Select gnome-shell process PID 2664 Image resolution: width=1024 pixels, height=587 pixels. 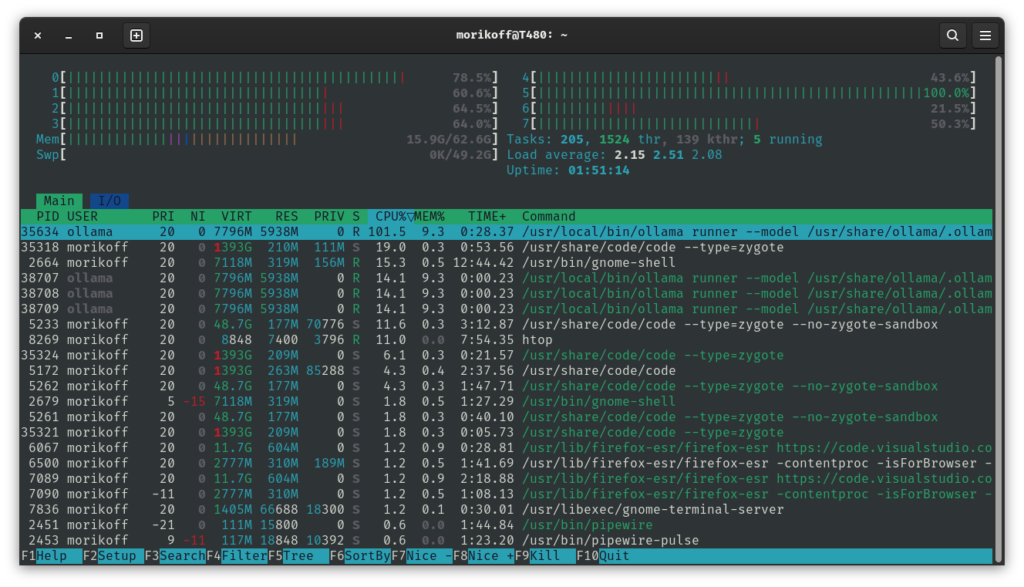(x=506, y=262)
